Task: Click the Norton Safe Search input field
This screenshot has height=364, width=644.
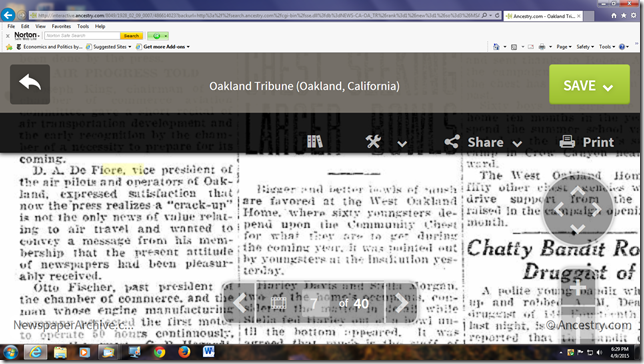Action: pyautogui.click(x=82, y=36)
